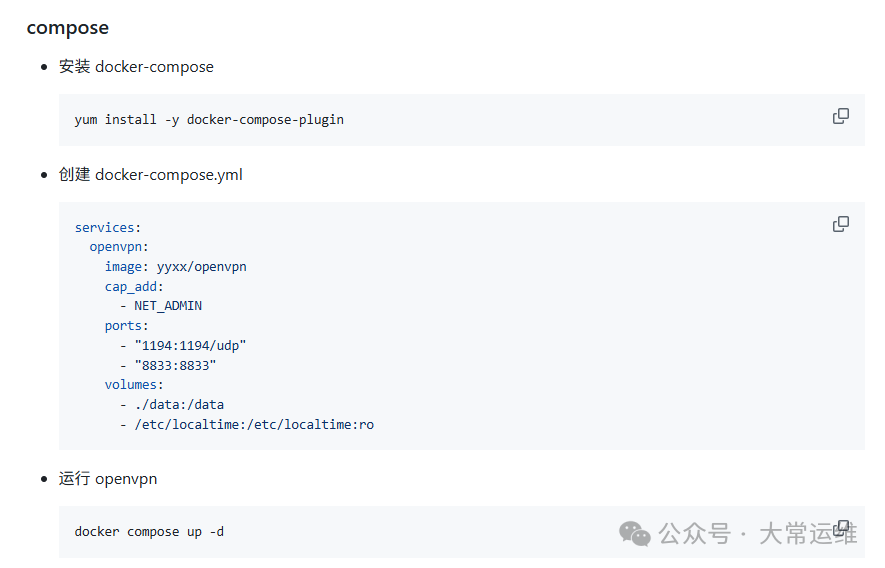Click the cap_add: key
Viewport: 885px width, 568px height.
[134, 286]
